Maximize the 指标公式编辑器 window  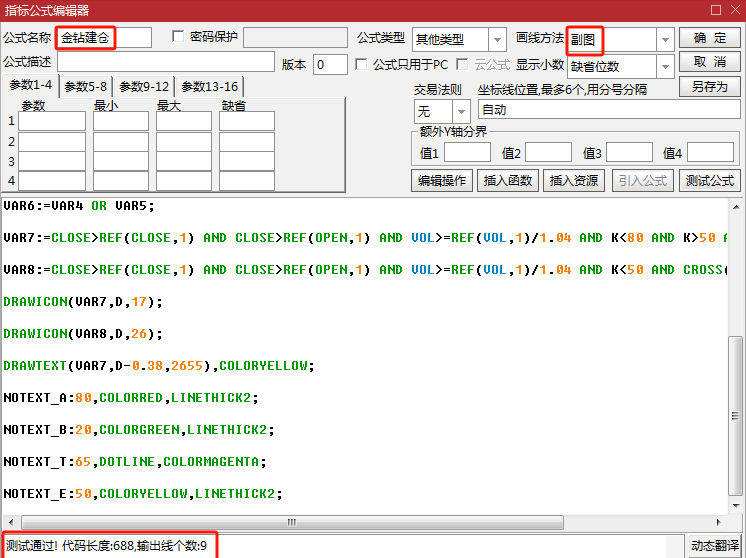tap(716, 10)
